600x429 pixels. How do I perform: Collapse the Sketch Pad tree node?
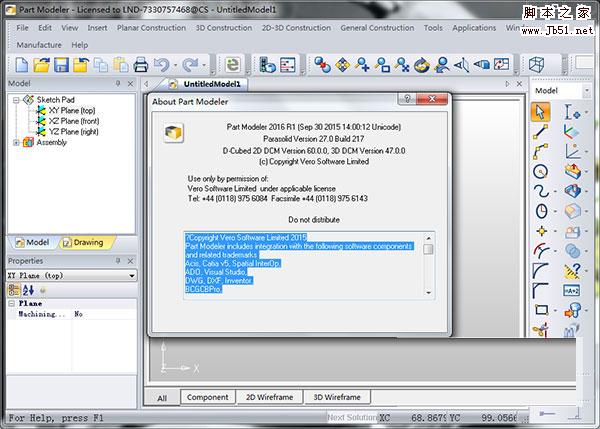click(16, 100)
